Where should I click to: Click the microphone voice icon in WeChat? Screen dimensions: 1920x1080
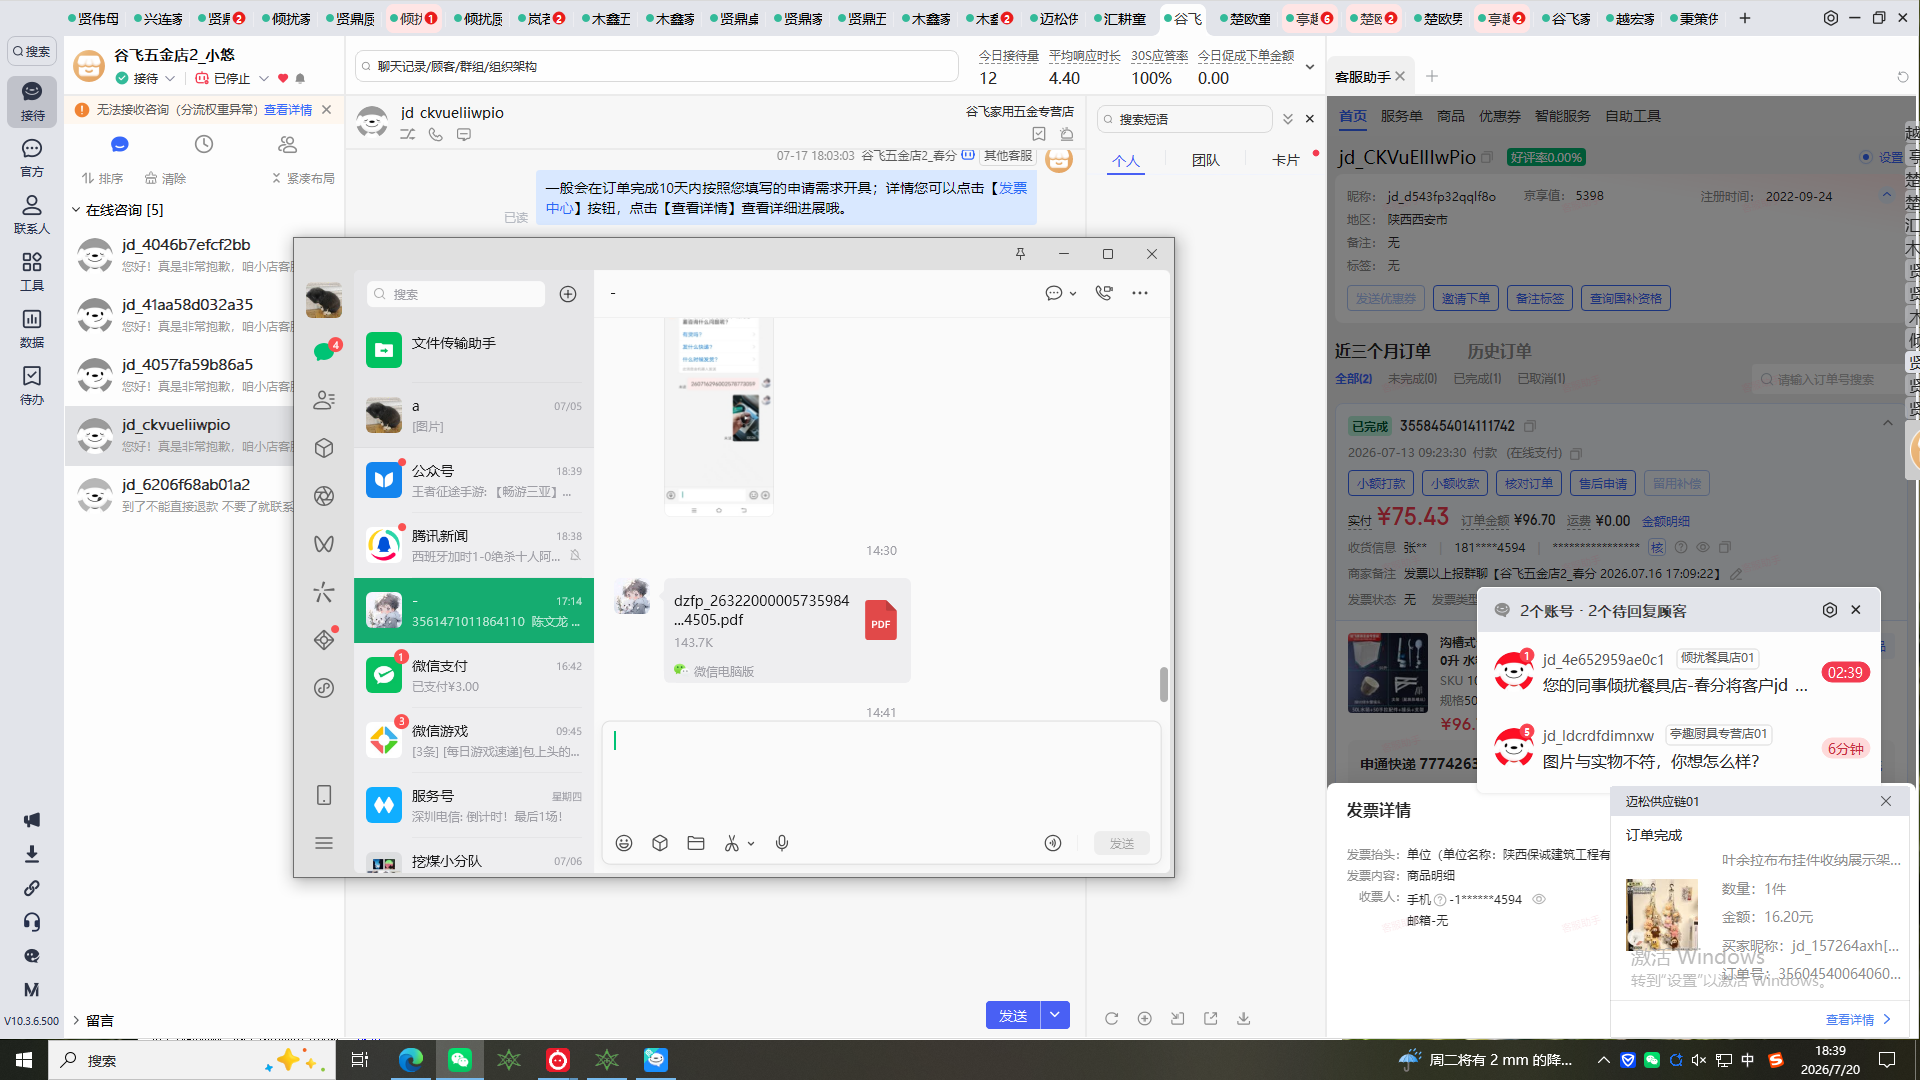click(782, 843)
